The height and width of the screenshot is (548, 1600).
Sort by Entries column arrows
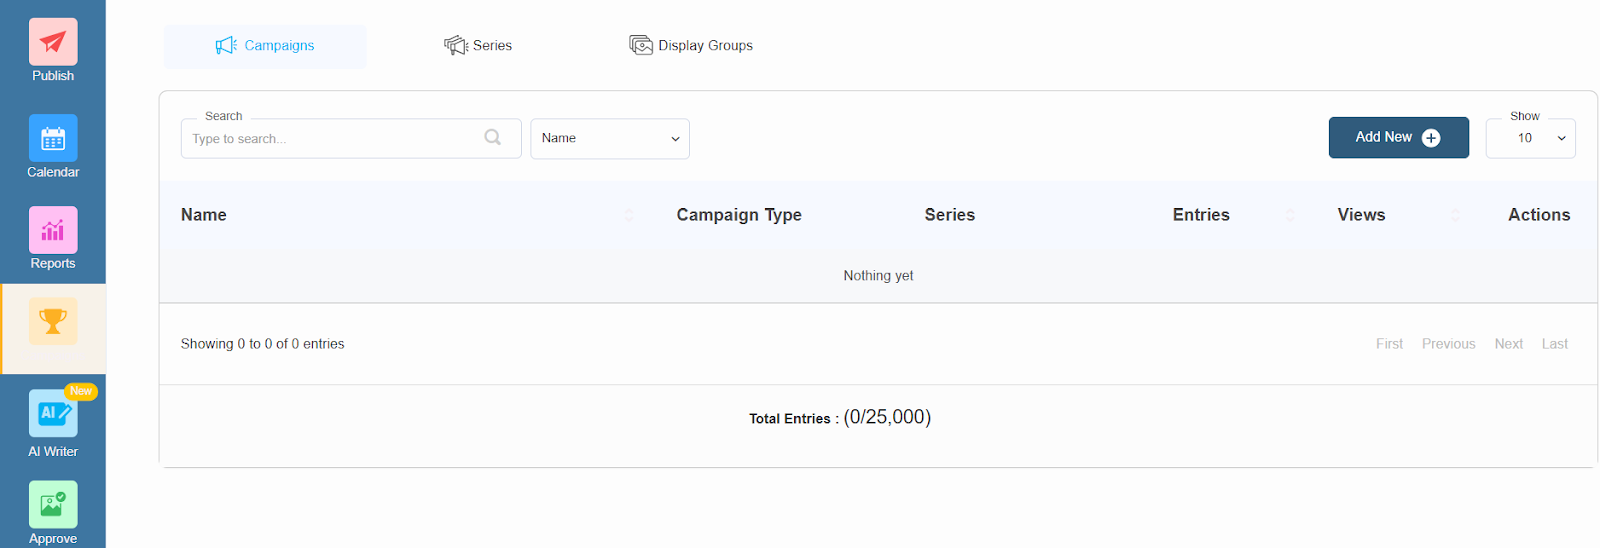pos(1289,215)
